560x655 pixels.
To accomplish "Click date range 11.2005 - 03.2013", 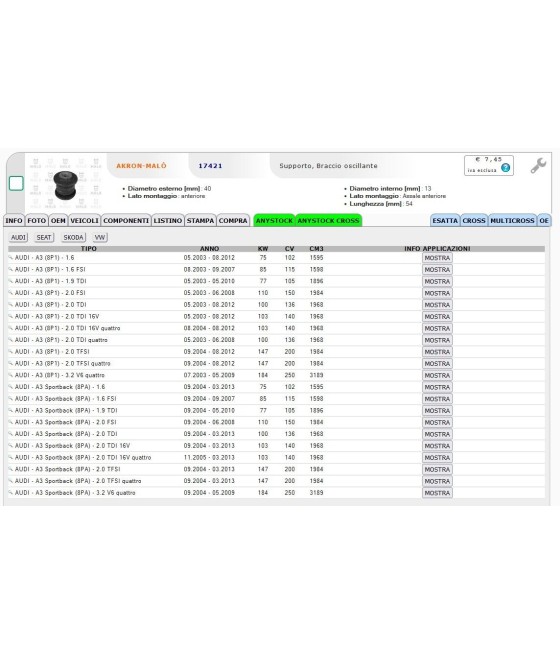I will click(x=209, y=457).
